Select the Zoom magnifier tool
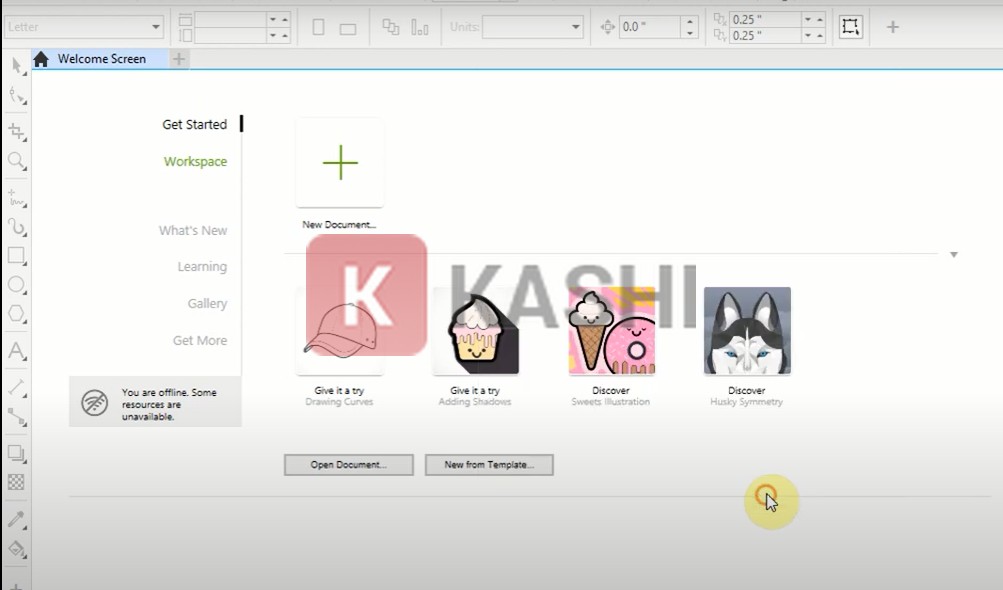This screenshot has height=590, width=1003. point(16,161)
